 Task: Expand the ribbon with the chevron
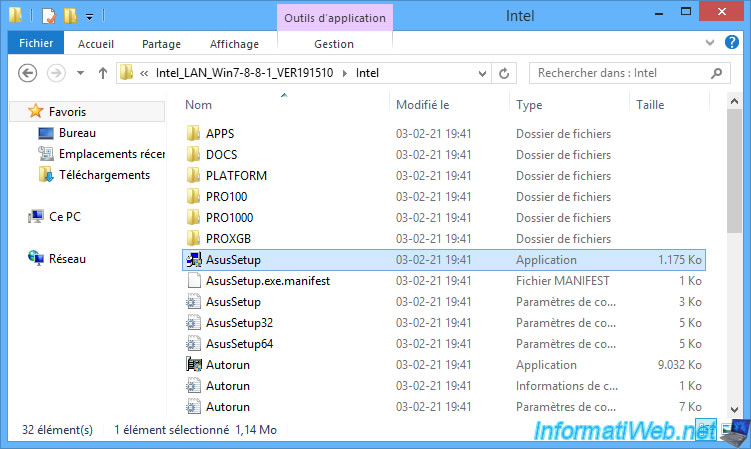coord(710,43)
